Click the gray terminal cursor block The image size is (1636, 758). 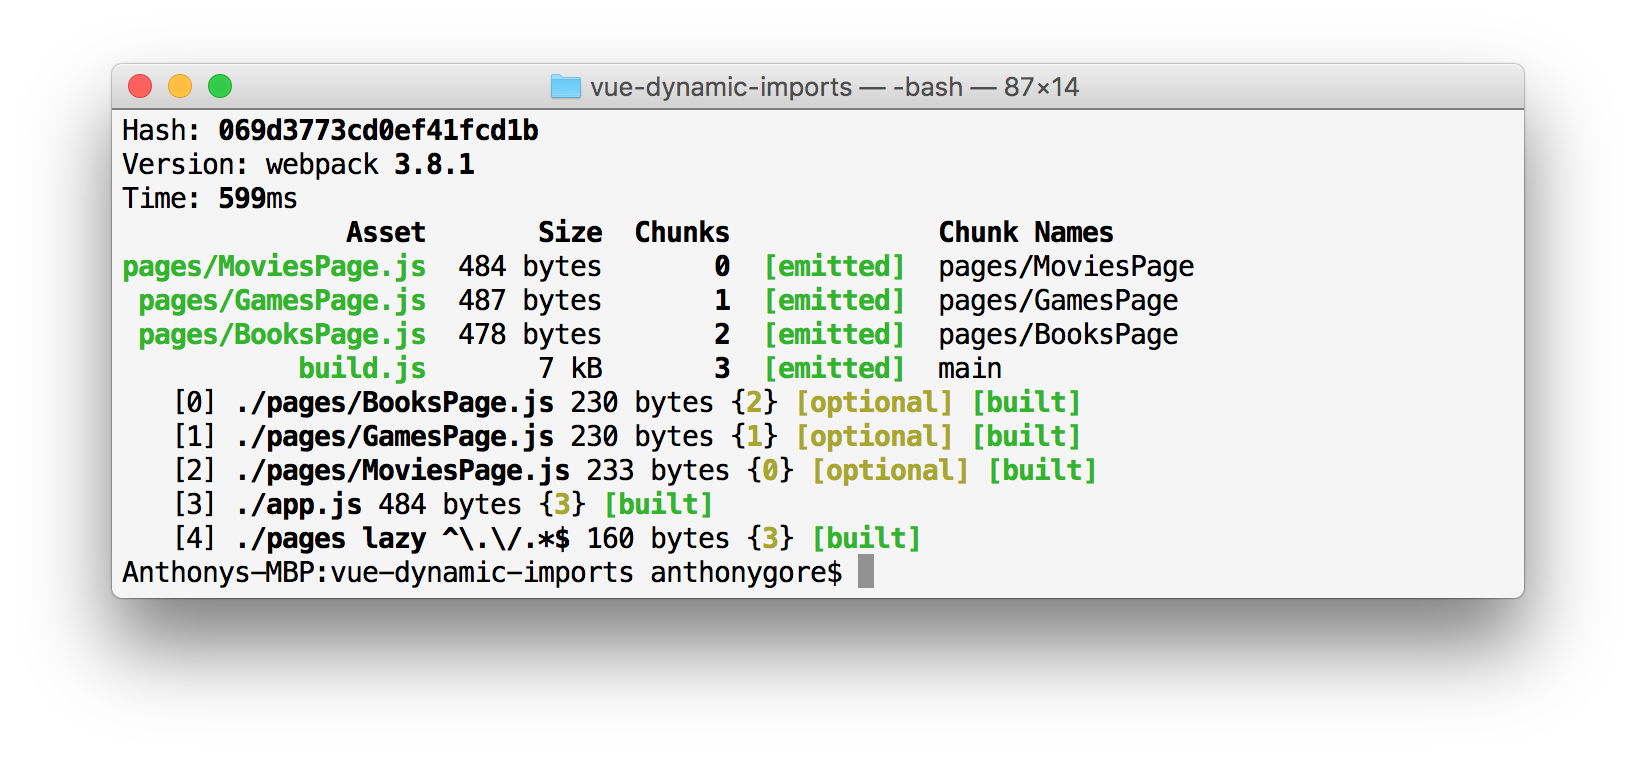(x=866, y=572)
